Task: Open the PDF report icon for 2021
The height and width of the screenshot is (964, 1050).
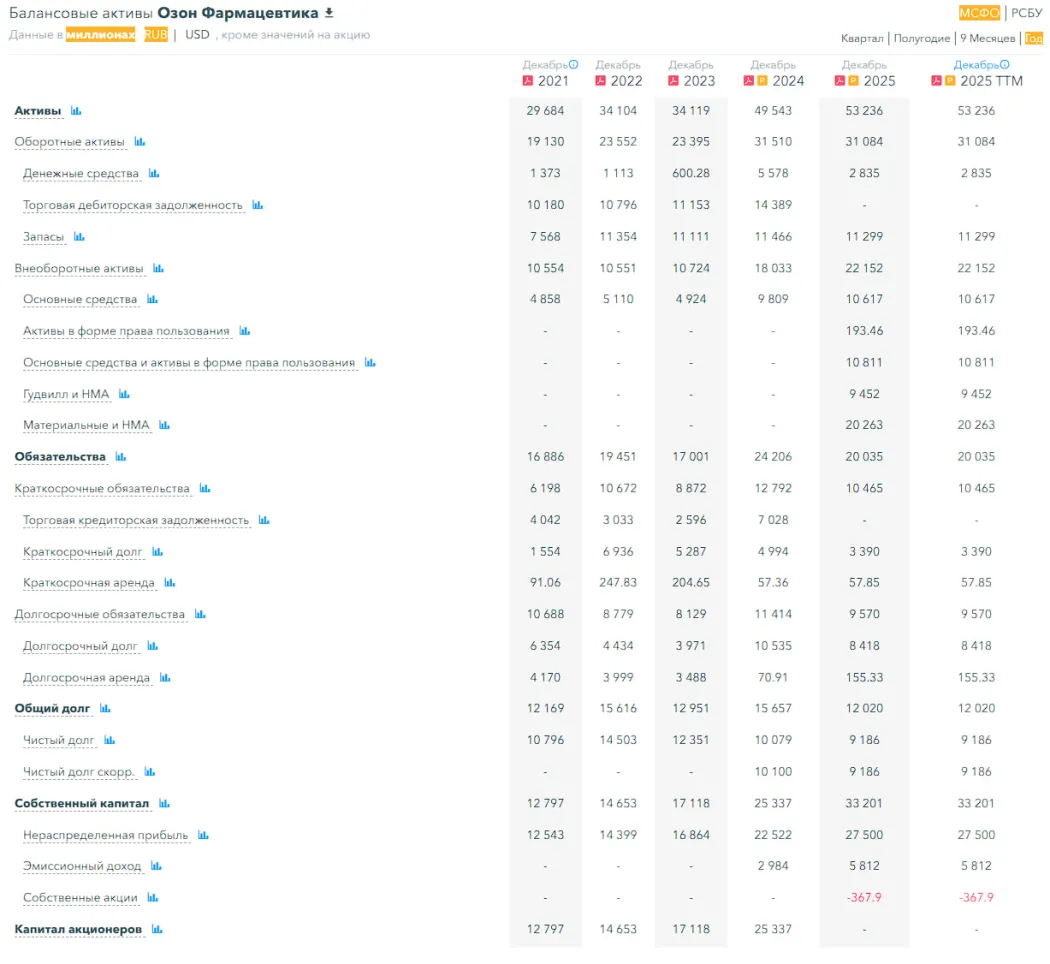Action: point(528,81)
